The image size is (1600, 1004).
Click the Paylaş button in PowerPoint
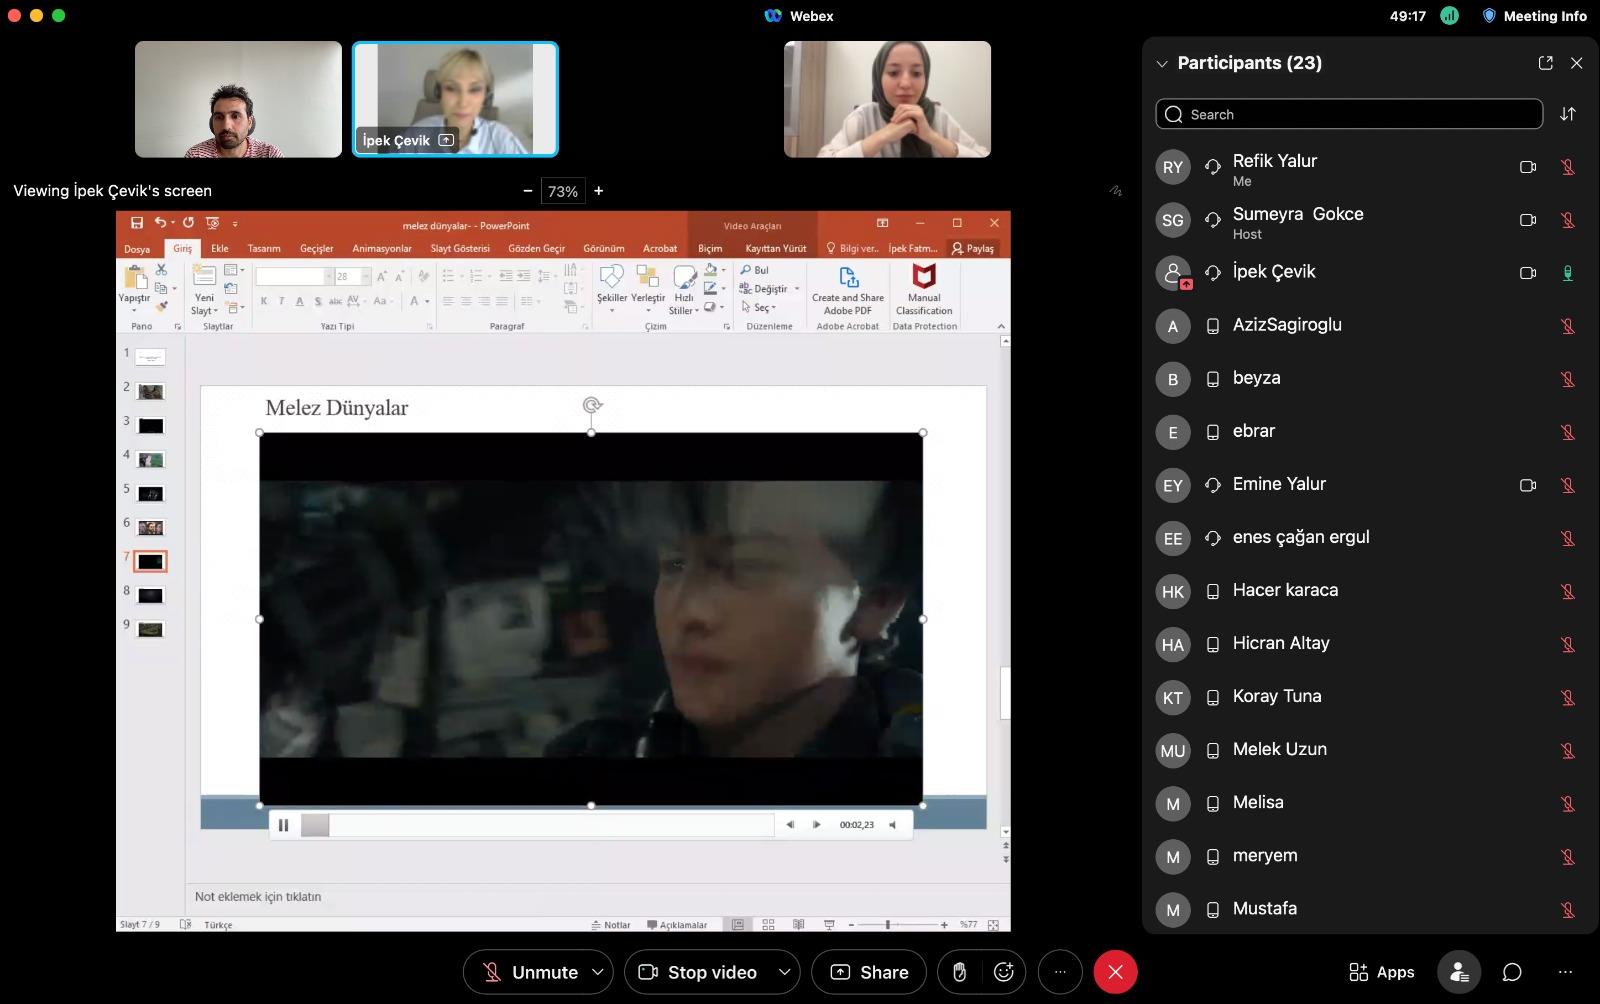click(x=973, y=248)
